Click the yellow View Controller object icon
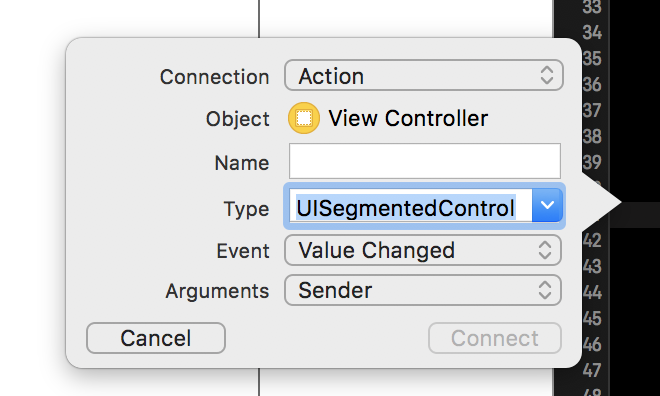 (x=303, y=118)
